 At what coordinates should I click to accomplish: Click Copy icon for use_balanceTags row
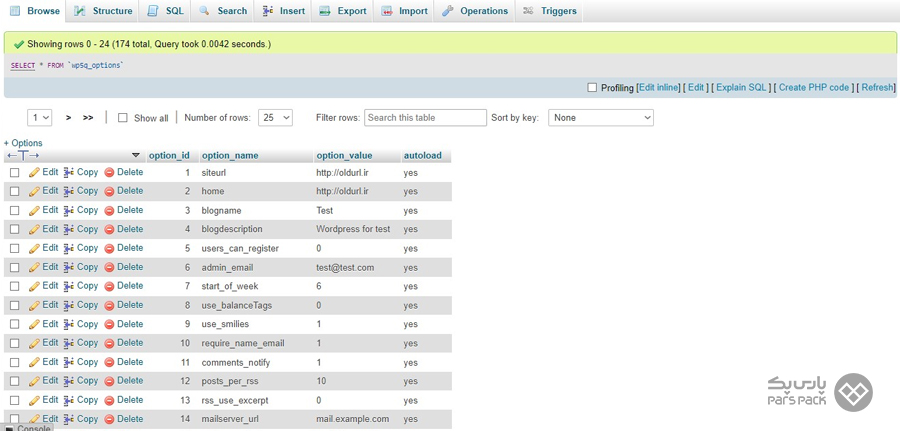69,305
